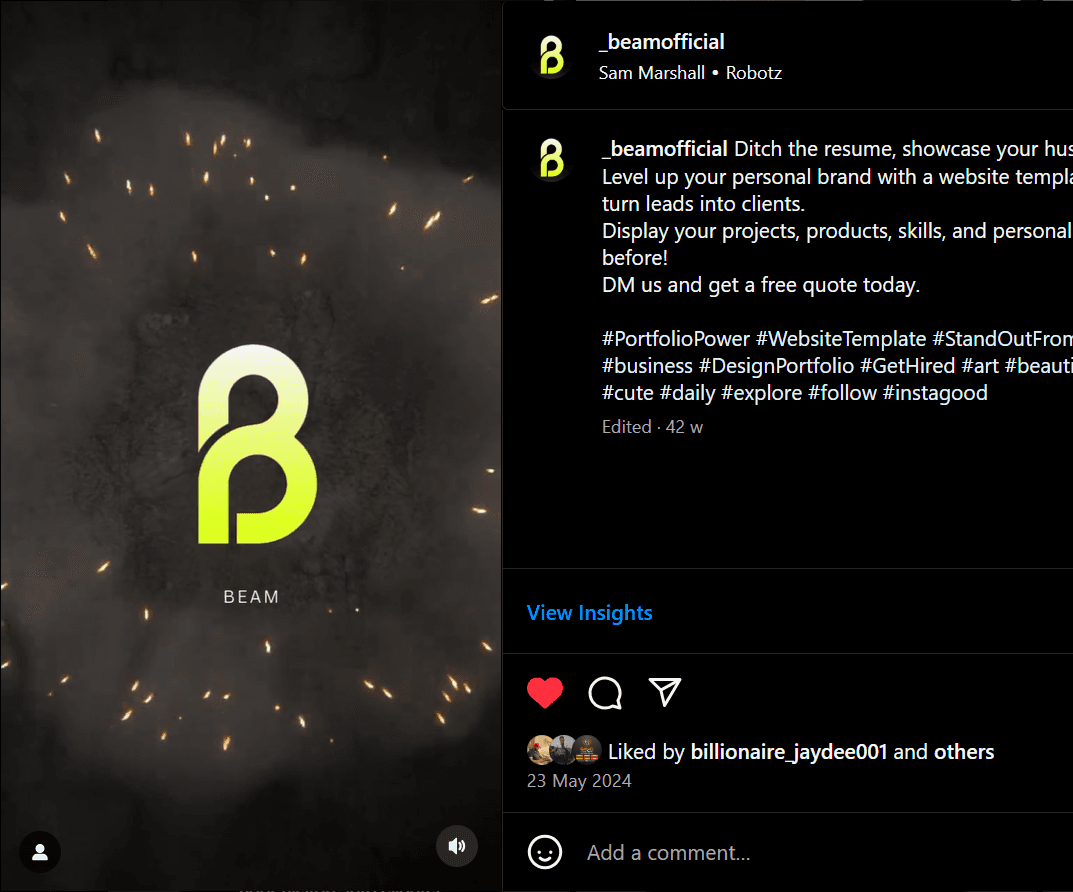1073x892 pixels.
Task: Open #WebsiteTemplate hashtag
Action: click(x=840, y=339)
